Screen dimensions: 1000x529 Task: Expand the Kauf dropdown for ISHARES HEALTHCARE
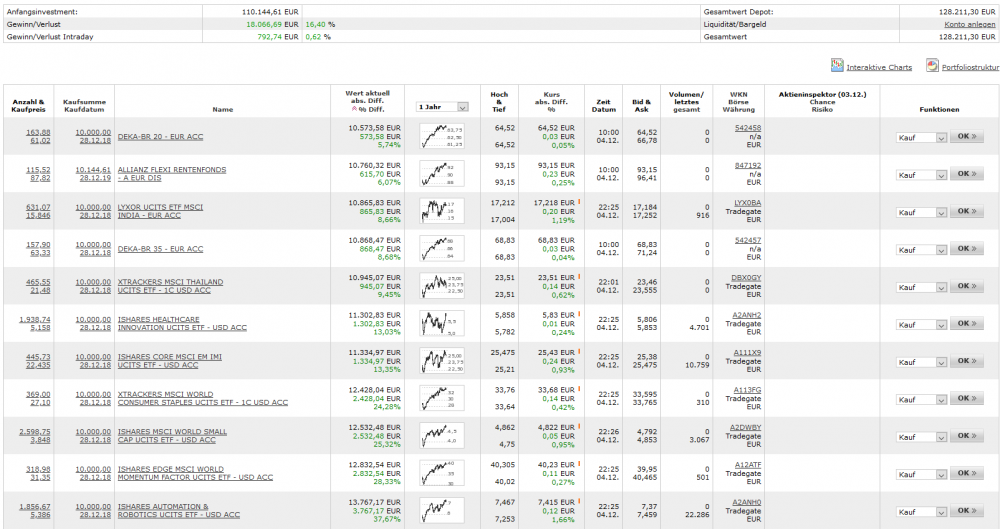pos(922,324)
